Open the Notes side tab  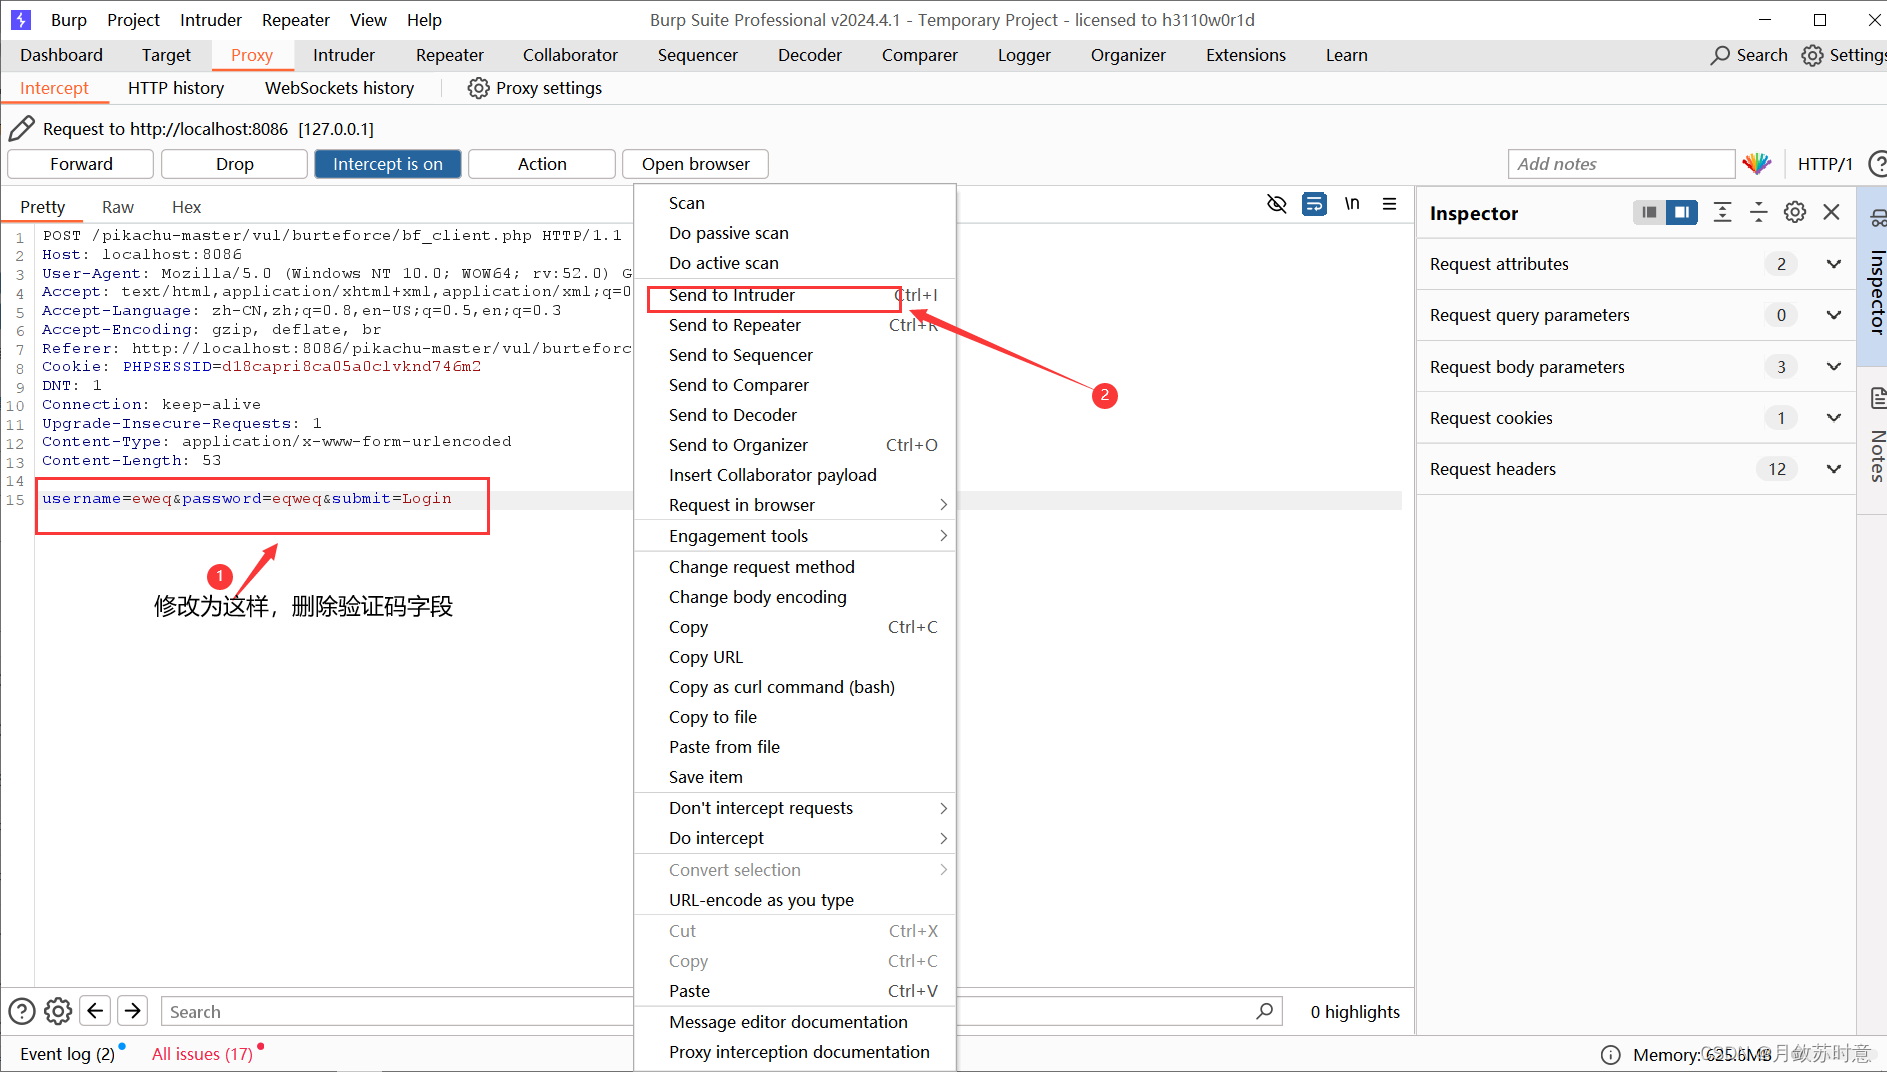pyautogui.click(x=1877, y=440)
